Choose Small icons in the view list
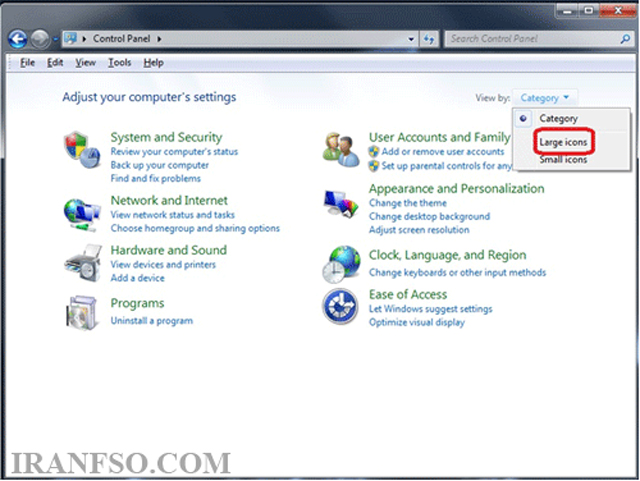 click(563, 160)
